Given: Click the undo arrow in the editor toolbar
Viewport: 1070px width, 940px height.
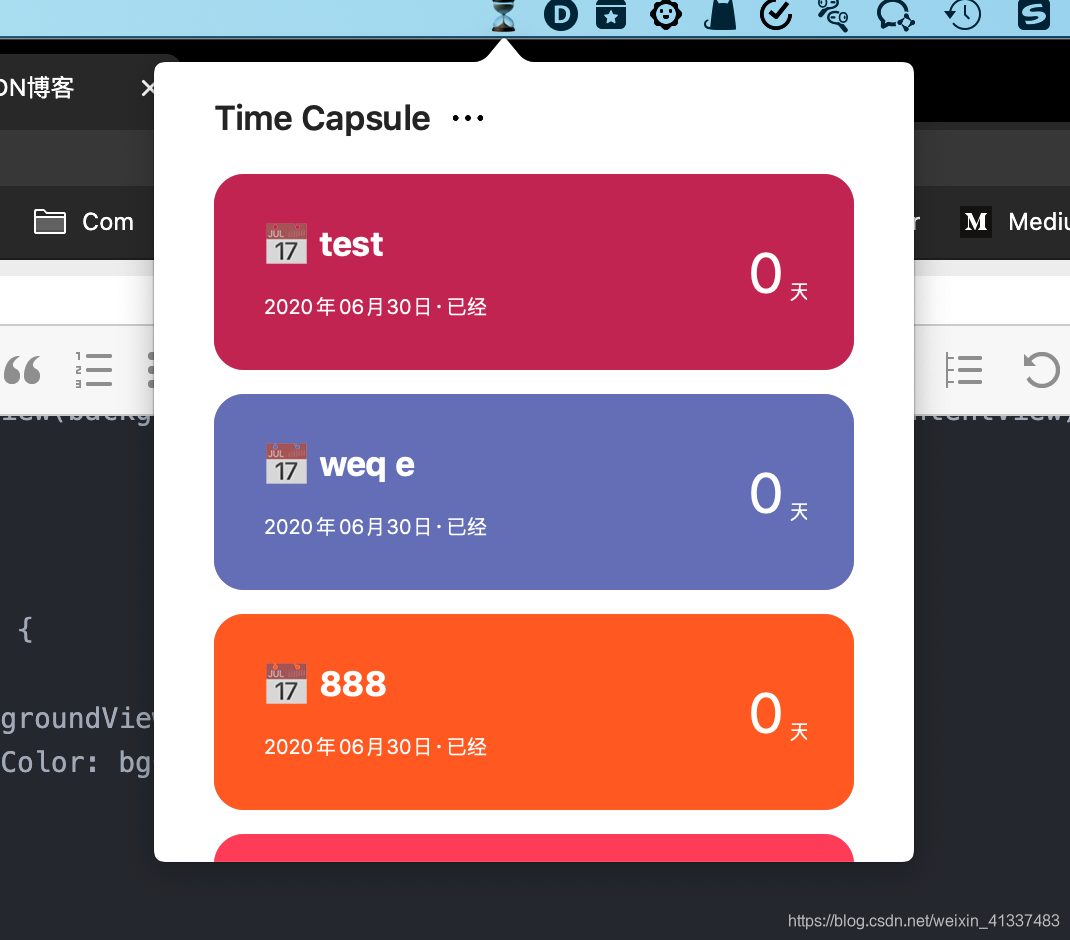Looking at the screenshot, I should click(x=1041, y=370).
